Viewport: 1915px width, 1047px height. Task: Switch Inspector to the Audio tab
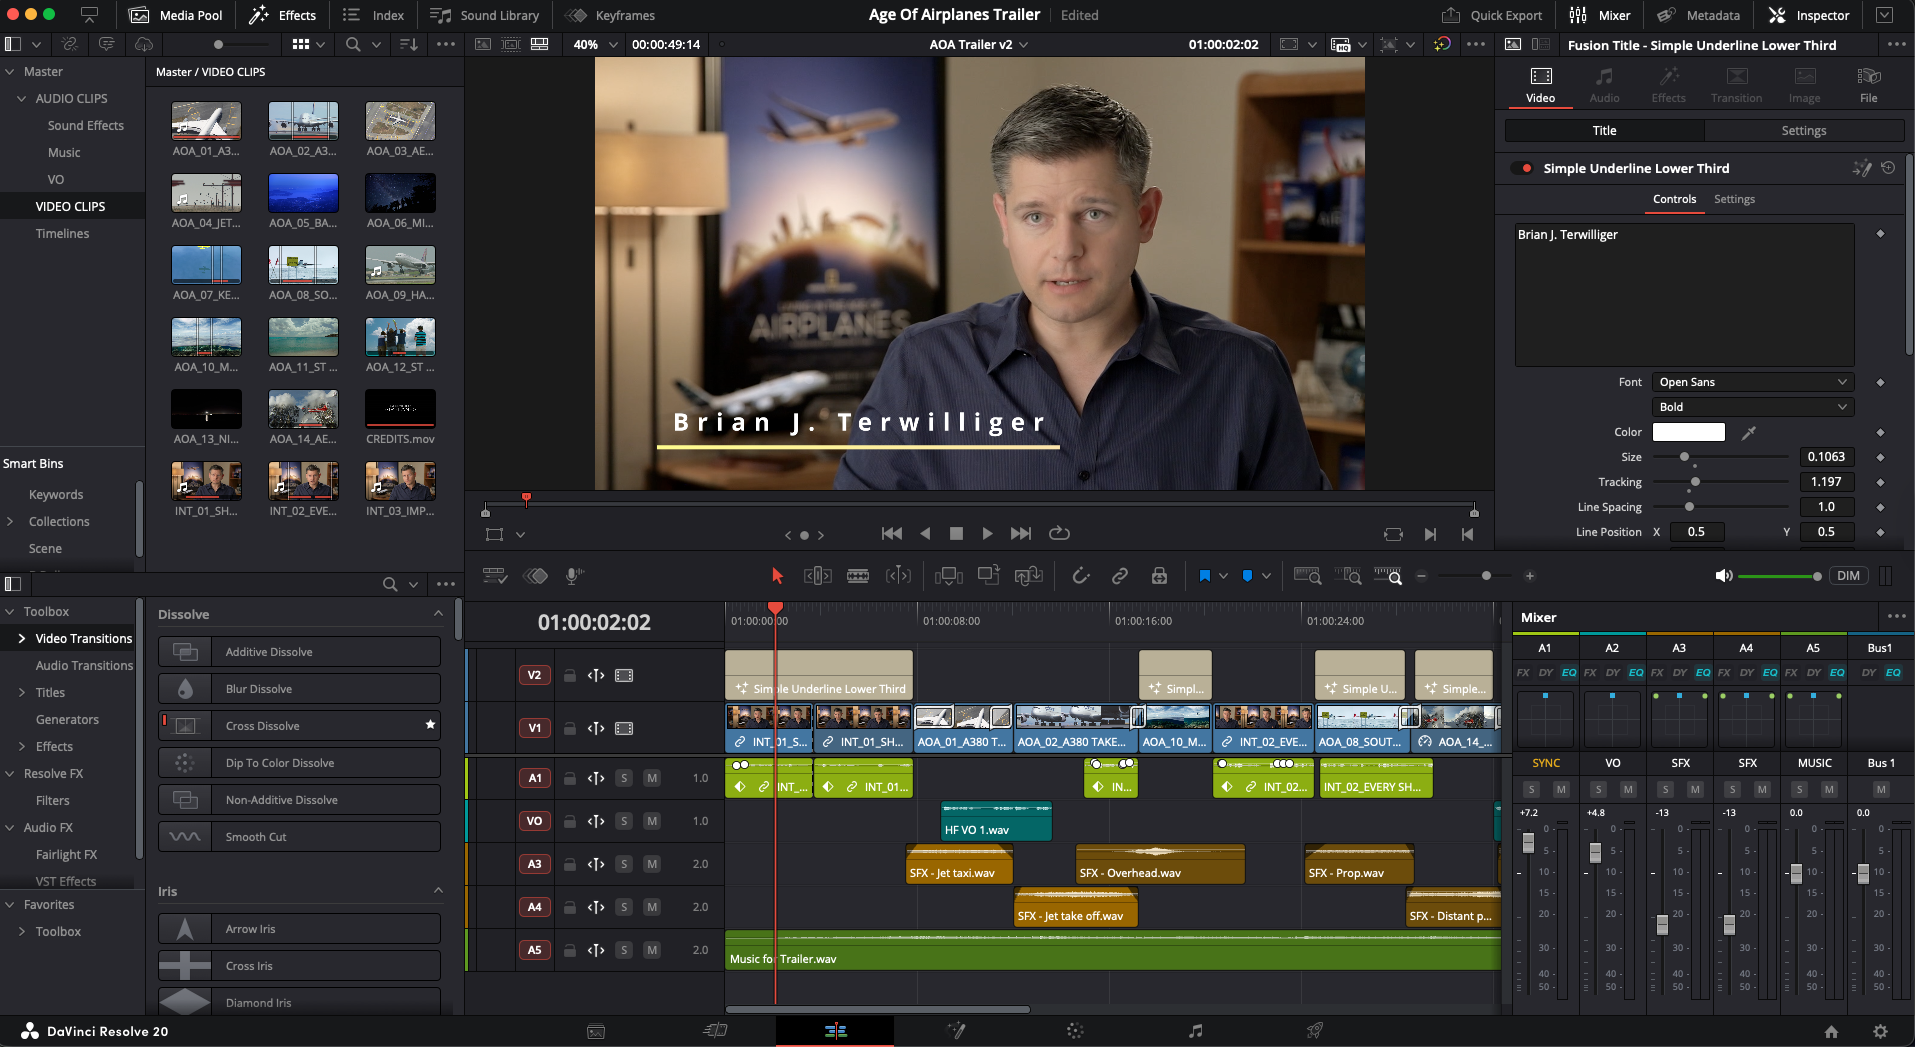(x=1604, y=85)
